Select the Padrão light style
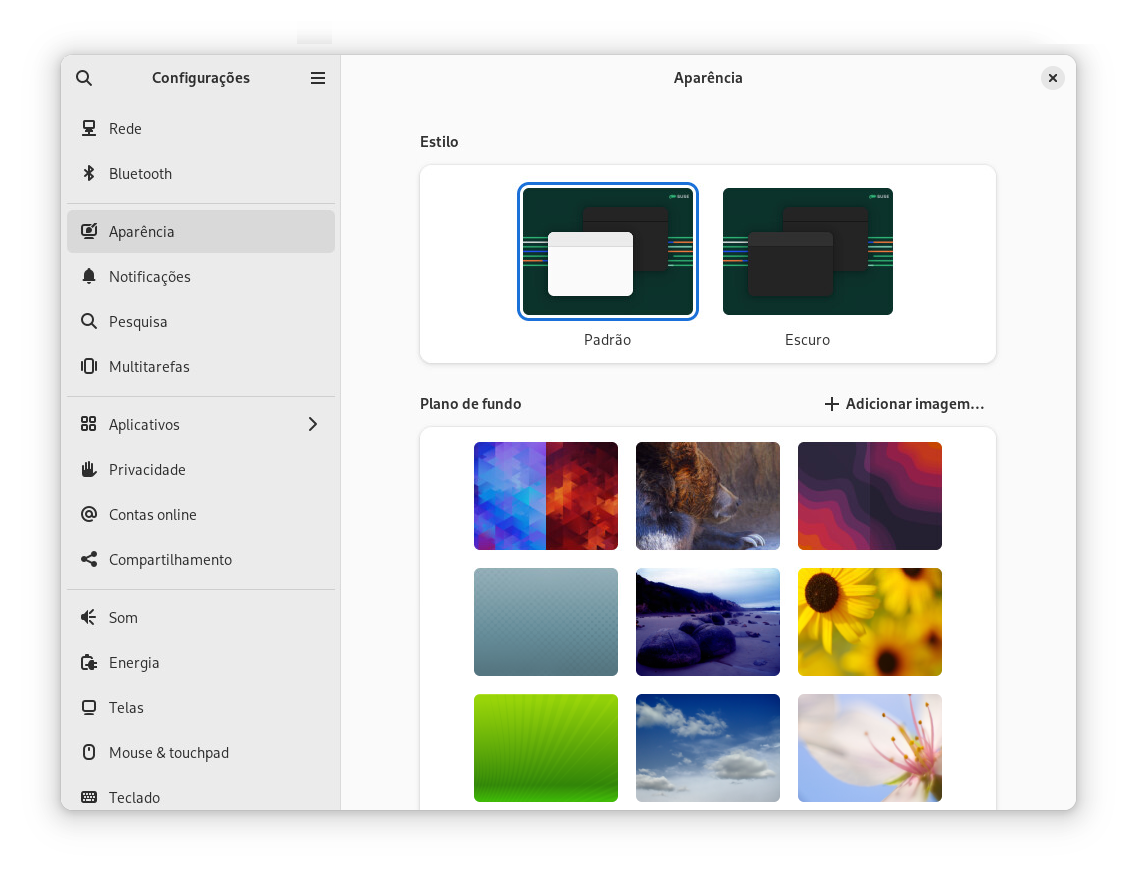Screen dimensions: 1138x877 (608, 252)
